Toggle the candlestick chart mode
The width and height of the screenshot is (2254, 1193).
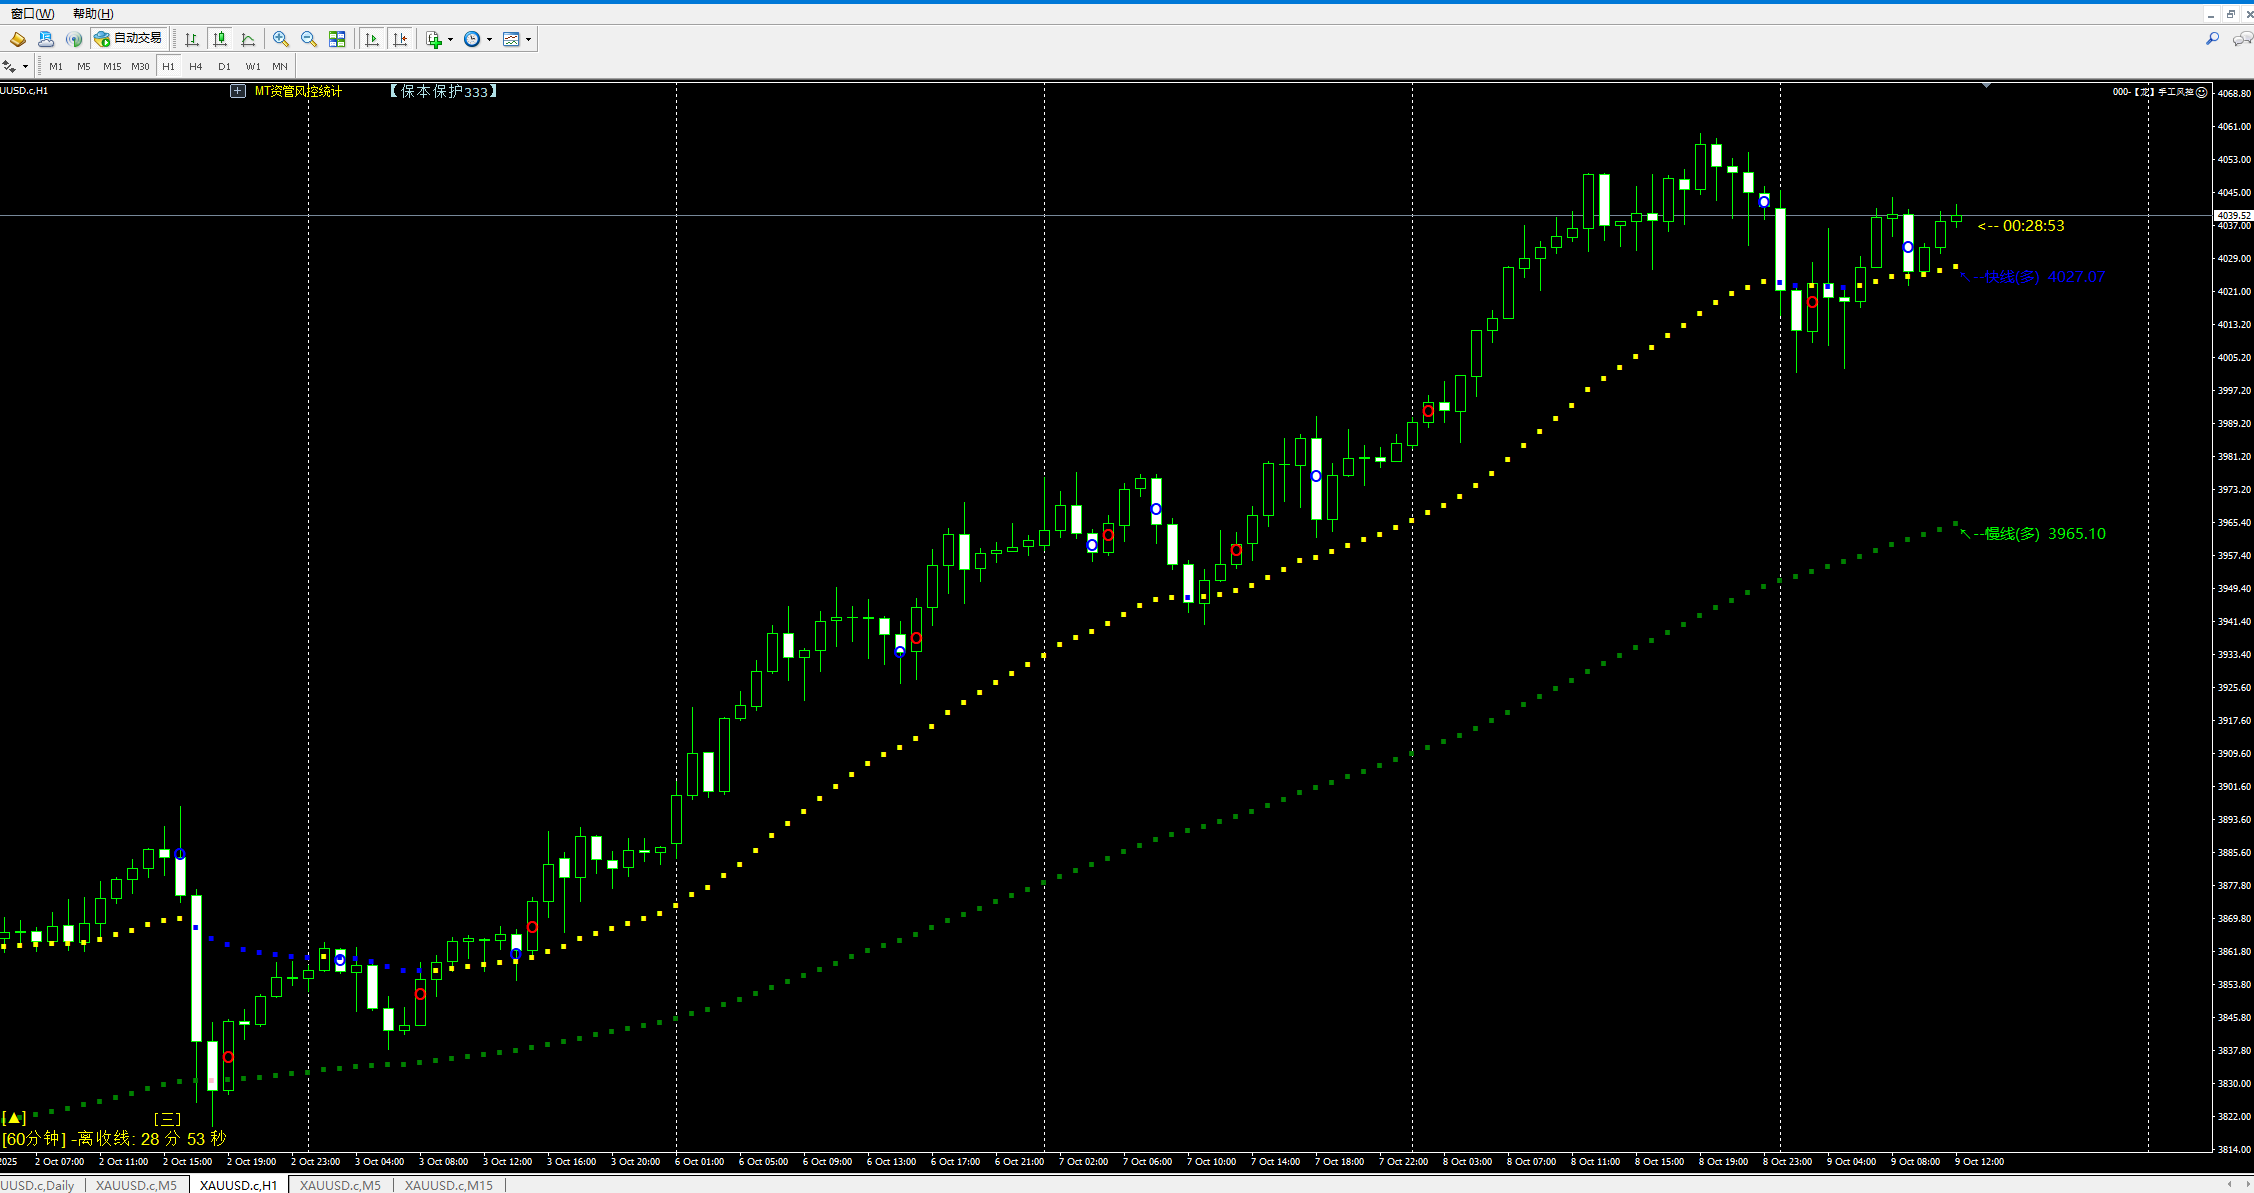[220, 39]
